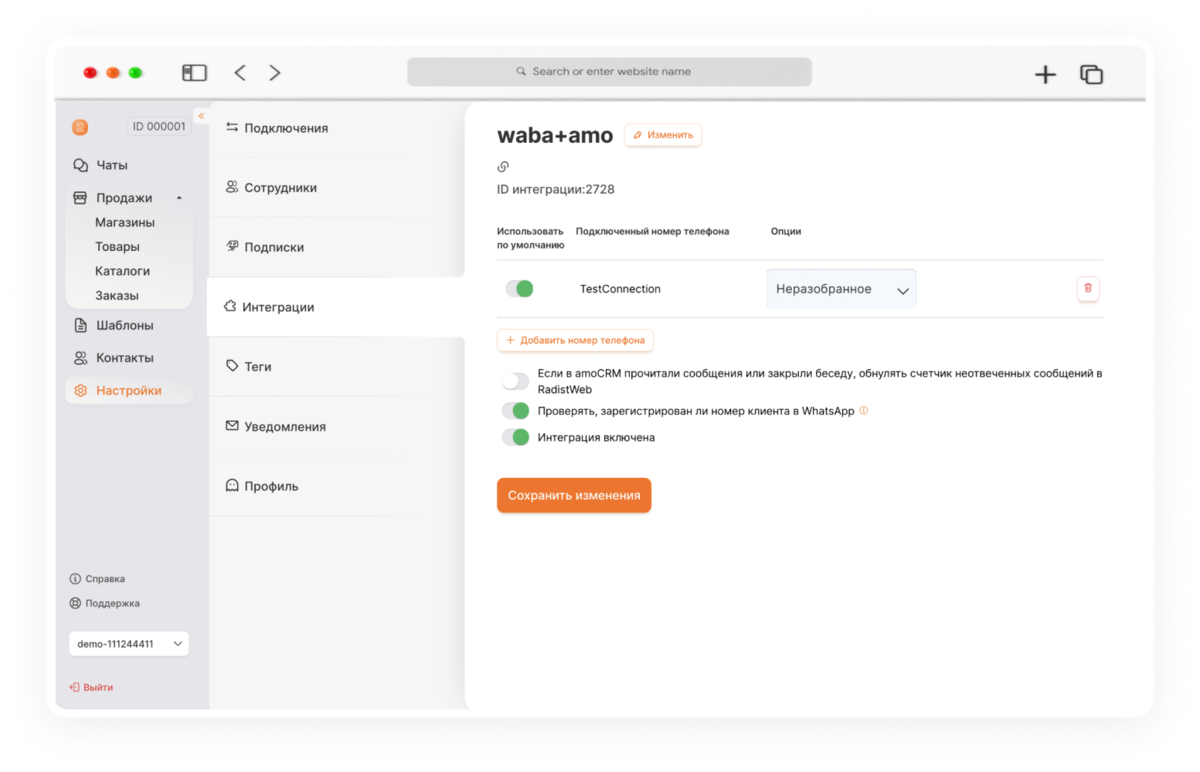1200x772 pixels.
Task: Delete TestConnection with trash icon
Action: click(x=1088, y=288)
